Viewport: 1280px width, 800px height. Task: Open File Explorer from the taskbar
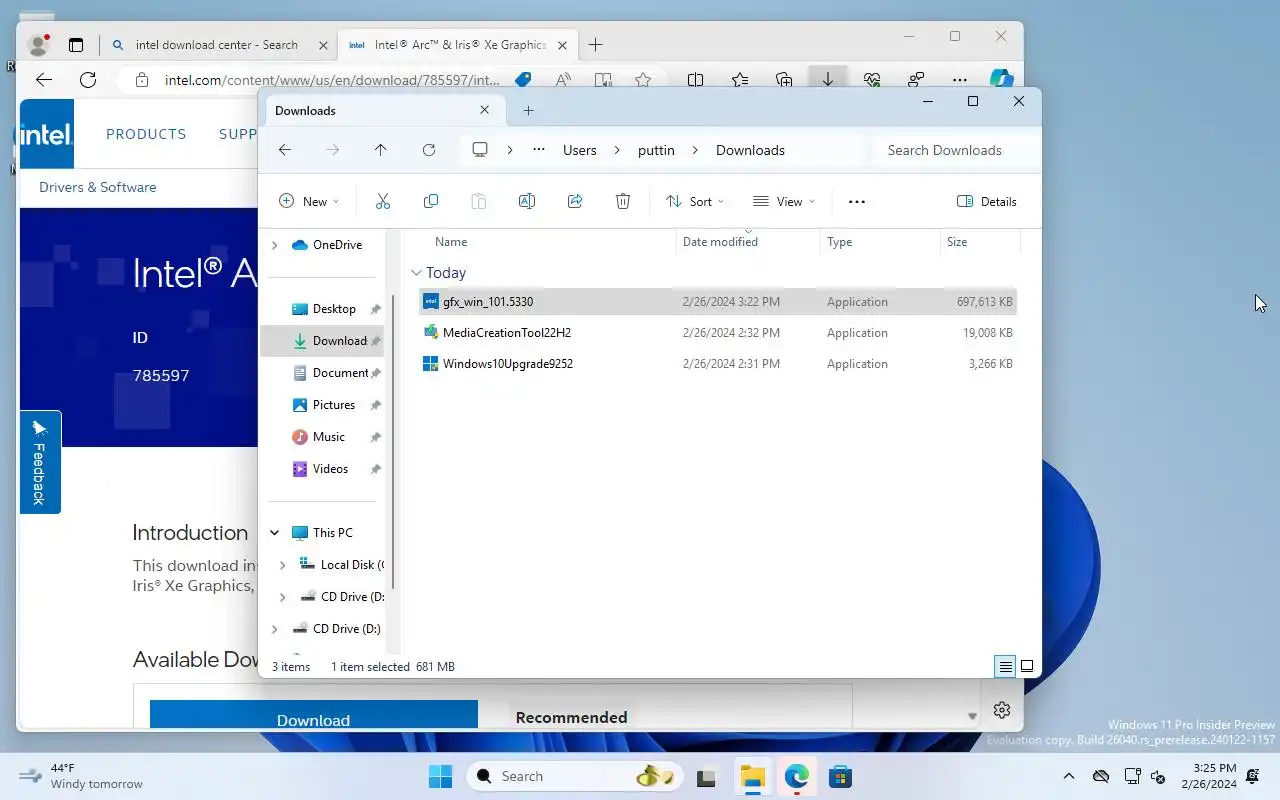click(x=752, y=776)
